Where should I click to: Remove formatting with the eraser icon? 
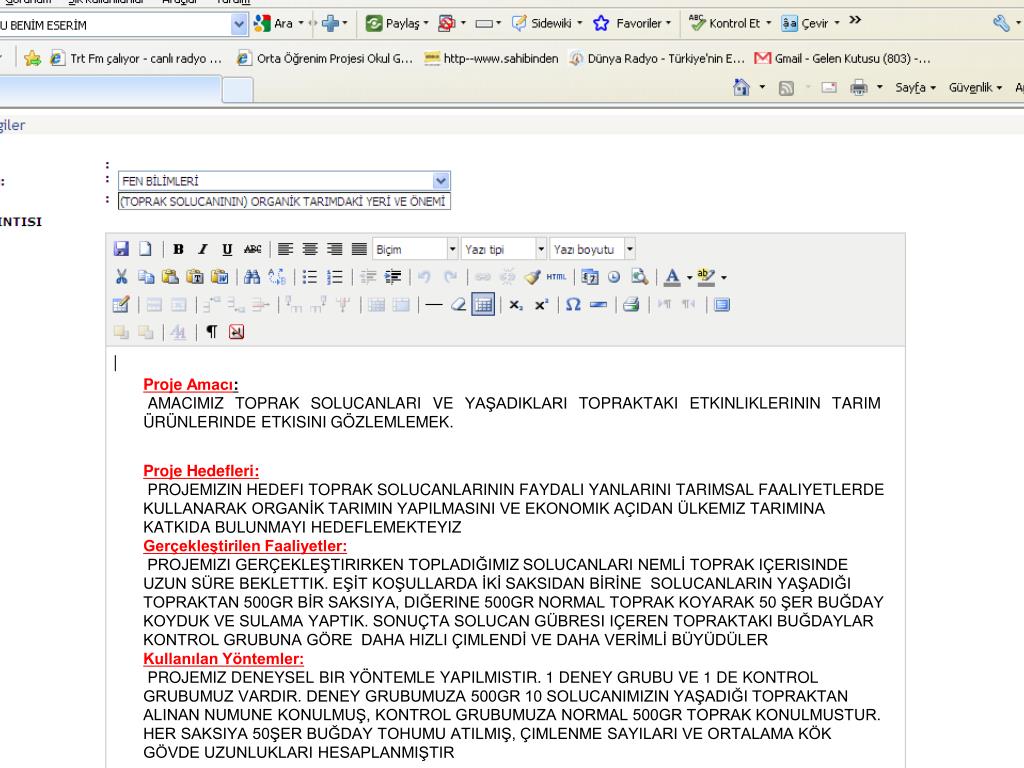[458, 305]
